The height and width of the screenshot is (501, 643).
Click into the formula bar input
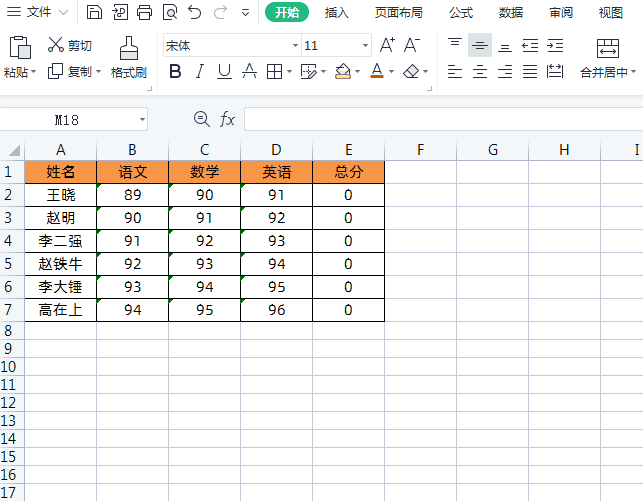tap(444, 119)
